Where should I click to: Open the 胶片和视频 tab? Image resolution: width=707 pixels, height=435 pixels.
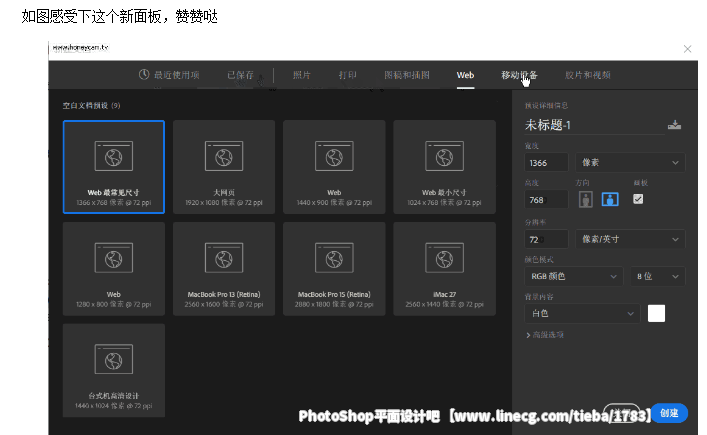point(588,75)
